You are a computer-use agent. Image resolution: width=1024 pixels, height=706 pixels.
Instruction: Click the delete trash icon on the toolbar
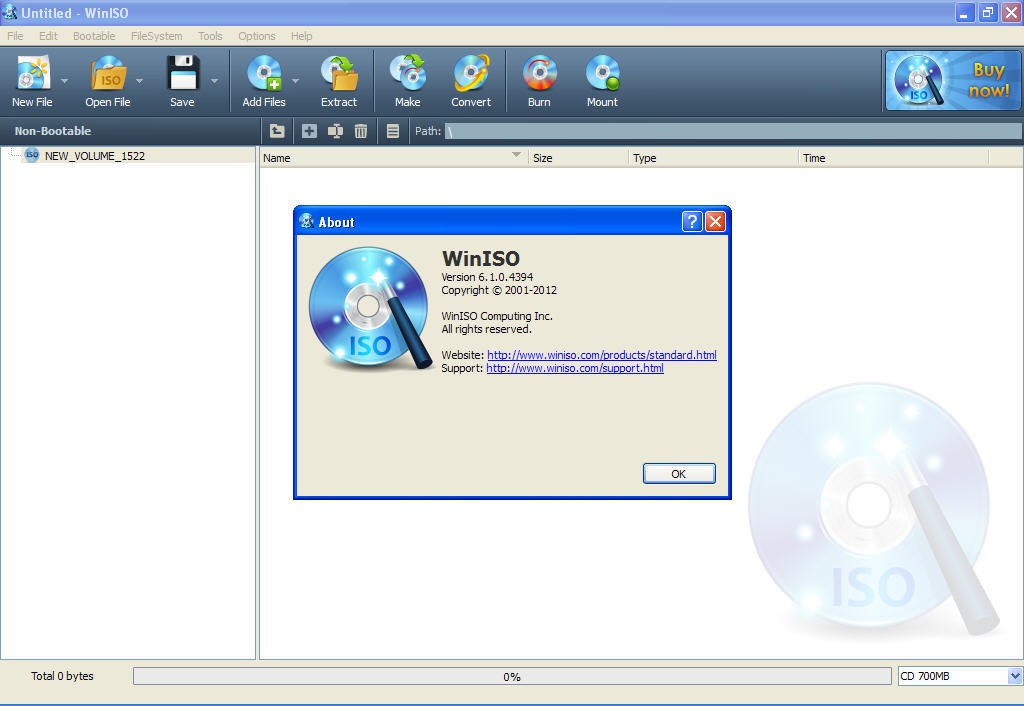[361, 131]
